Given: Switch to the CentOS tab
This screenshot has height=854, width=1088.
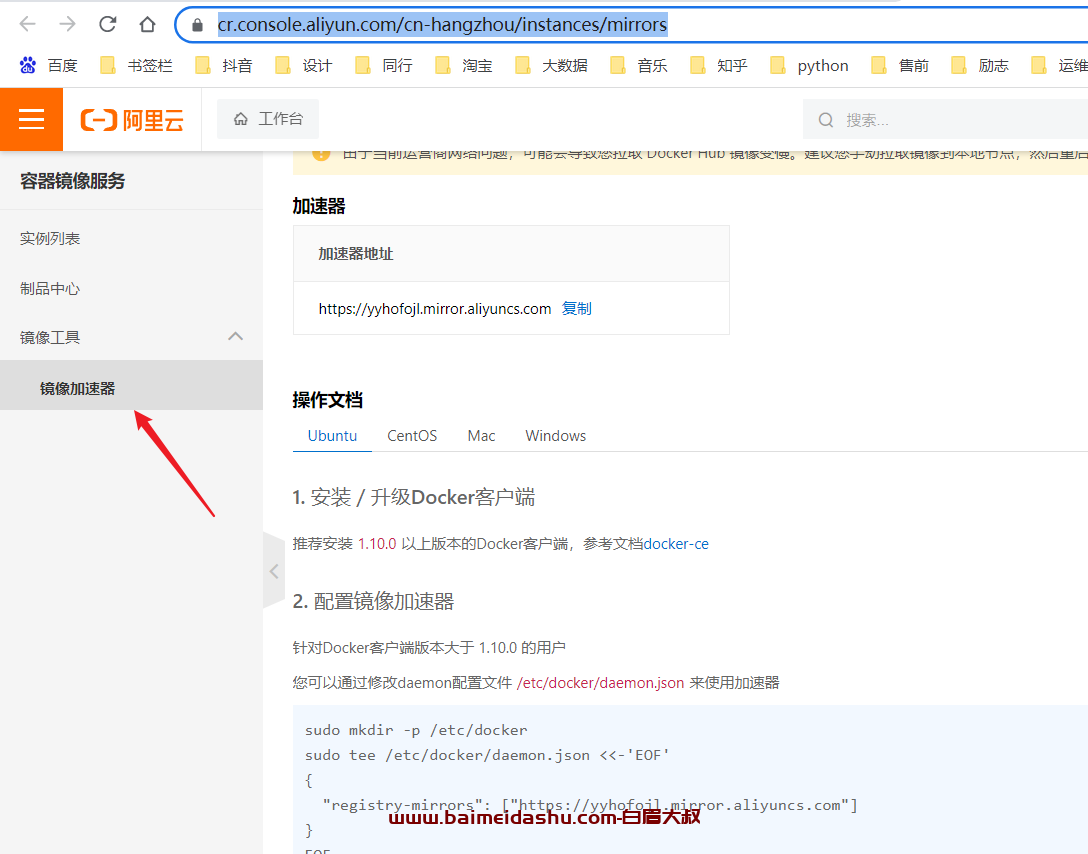Looking at the screenshot, I should pyautogui.click(x=412, y=436).
